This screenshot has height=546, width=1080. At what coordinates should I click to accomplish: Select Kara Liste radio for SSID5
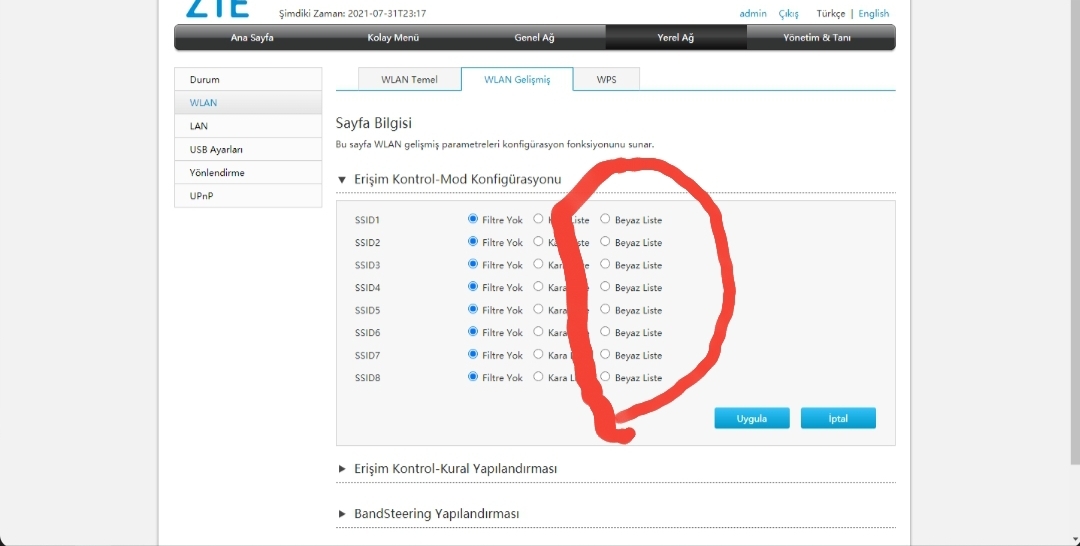[538, 309]
